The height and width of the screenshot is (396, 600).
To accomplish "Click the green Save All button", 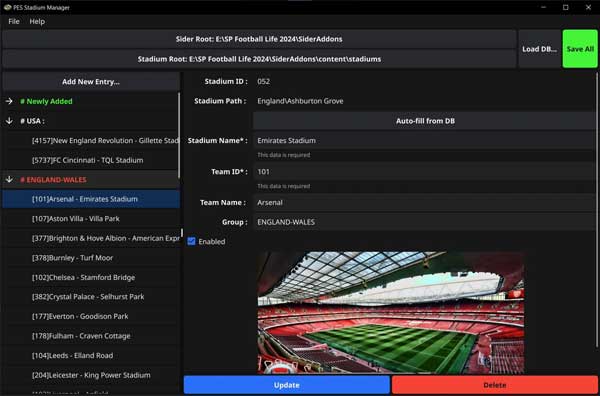I will point(580,49).
